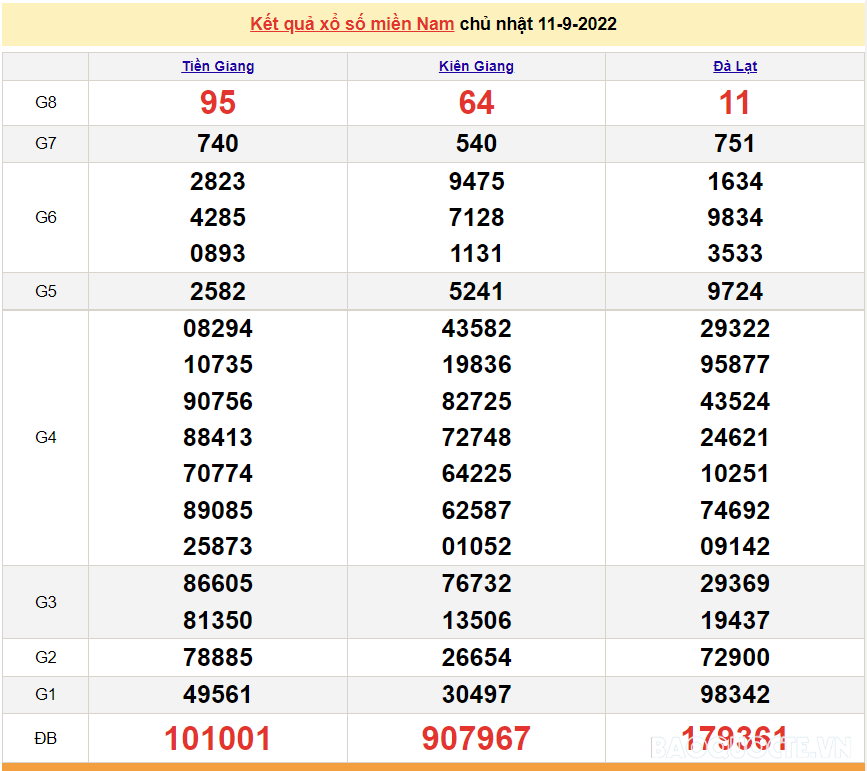This screenshot has width=867, height=771.
Task: Click the red G8 number 11
Action: 735,103
